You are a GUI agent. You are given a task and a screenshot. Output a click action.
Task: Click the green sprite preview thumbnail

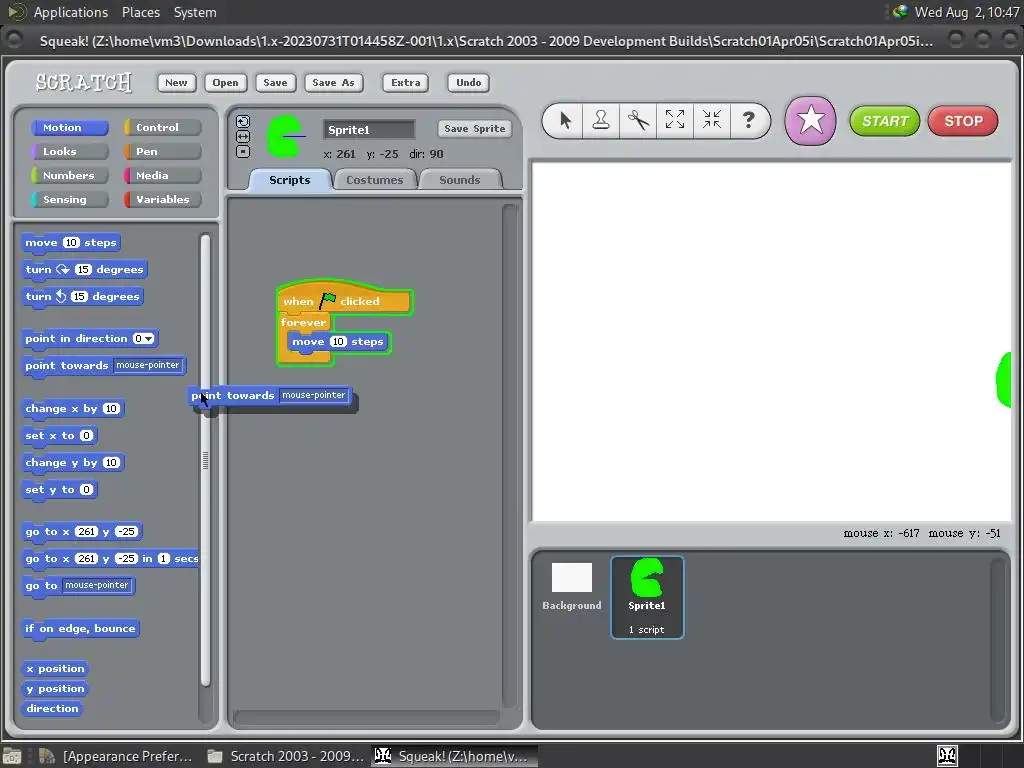click(x=285, y=136)
